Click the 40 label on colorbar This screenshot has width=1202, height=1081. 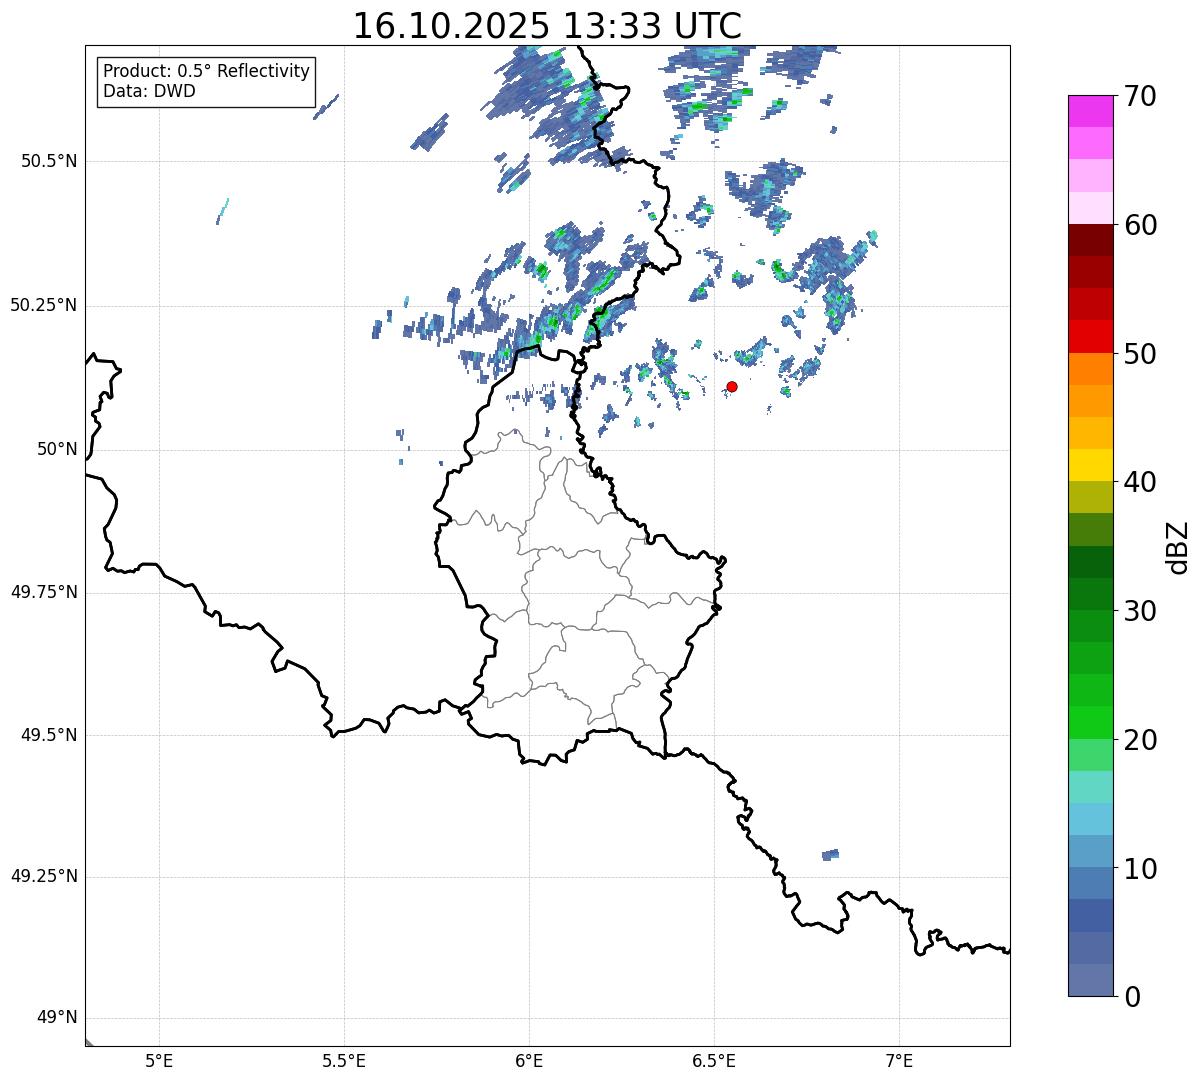coord(1140,482)
